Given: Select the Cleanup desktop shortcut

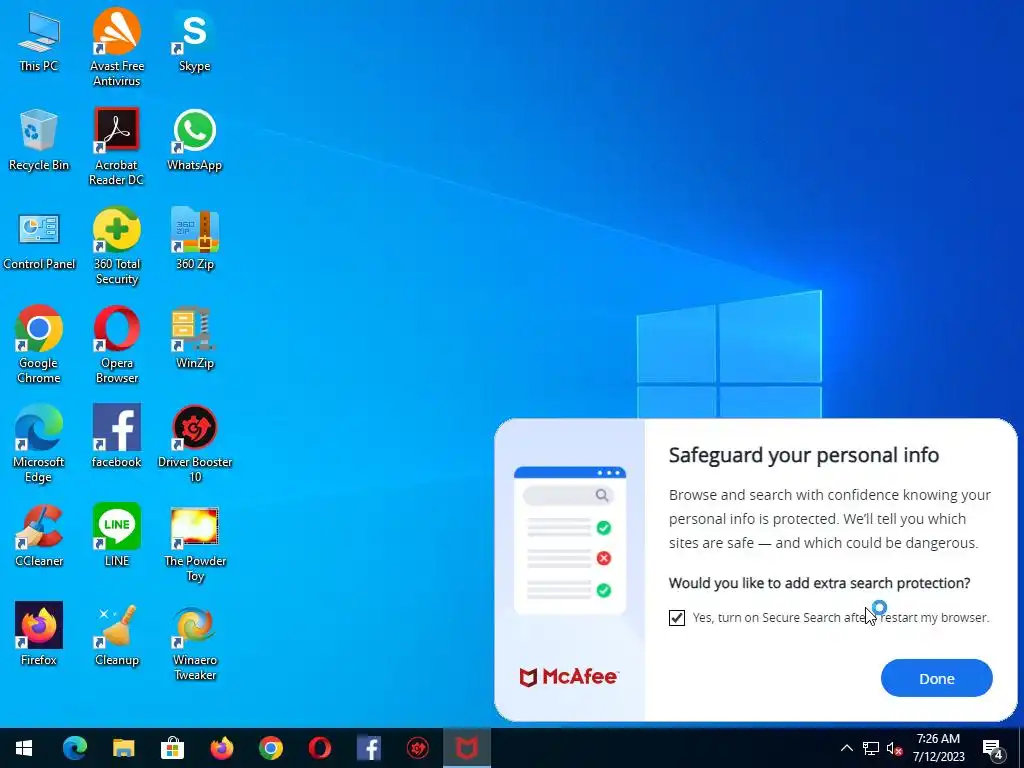Looking at the screenshot, I should point(116,635).
